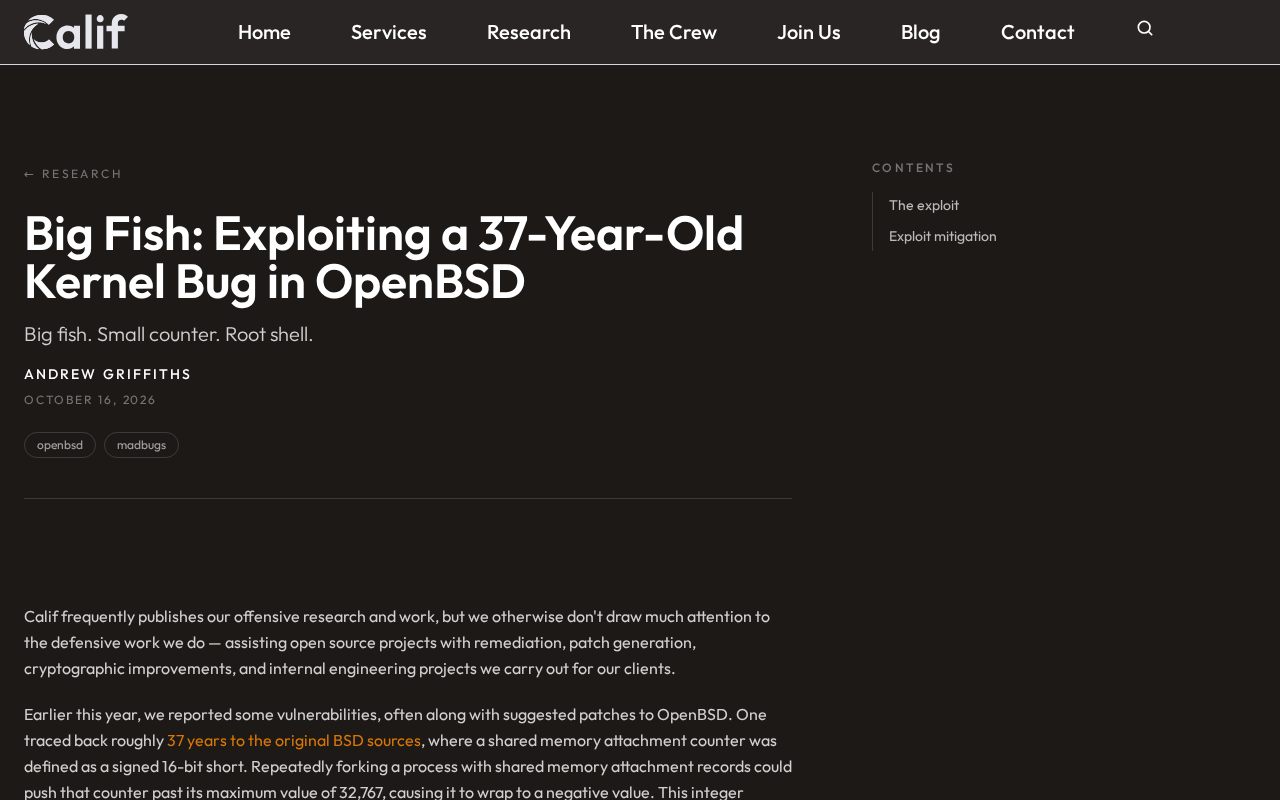Viewport: 1280px width, 800px height.
Task: Open the Contact page
Action: [1038, 32]
